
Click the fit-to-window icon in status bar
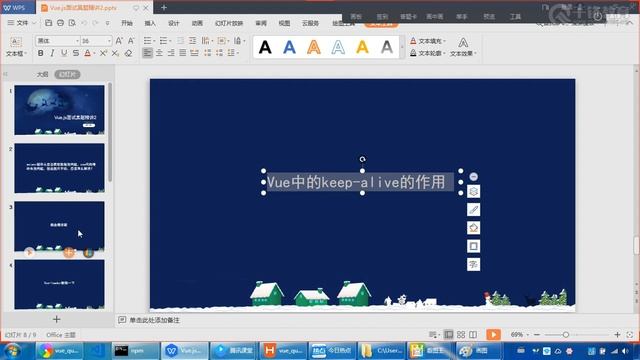click(x=630, y=335)
